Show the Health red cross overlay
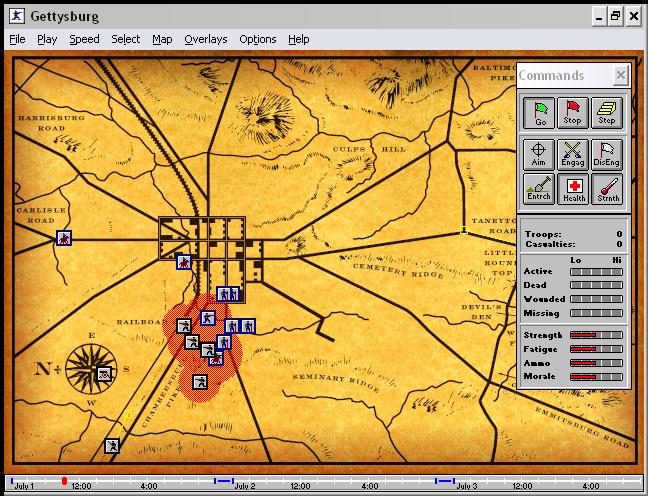Image resolution: width=648 pixels, height=496 pixels. point(573,189)
